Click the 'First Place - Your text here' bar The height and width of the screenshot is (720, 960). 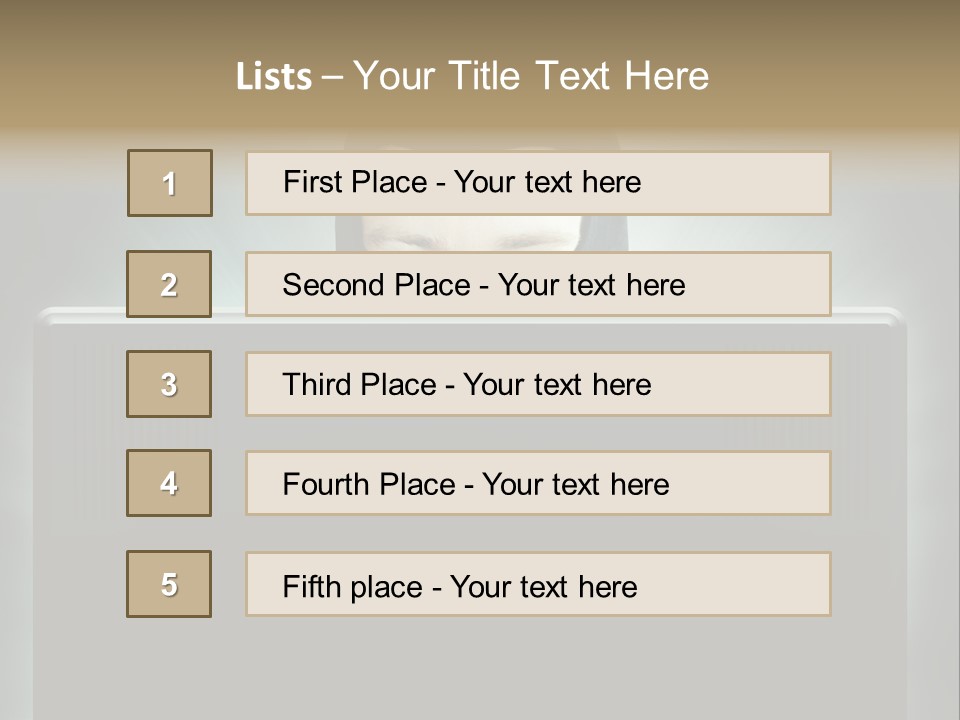538,183
